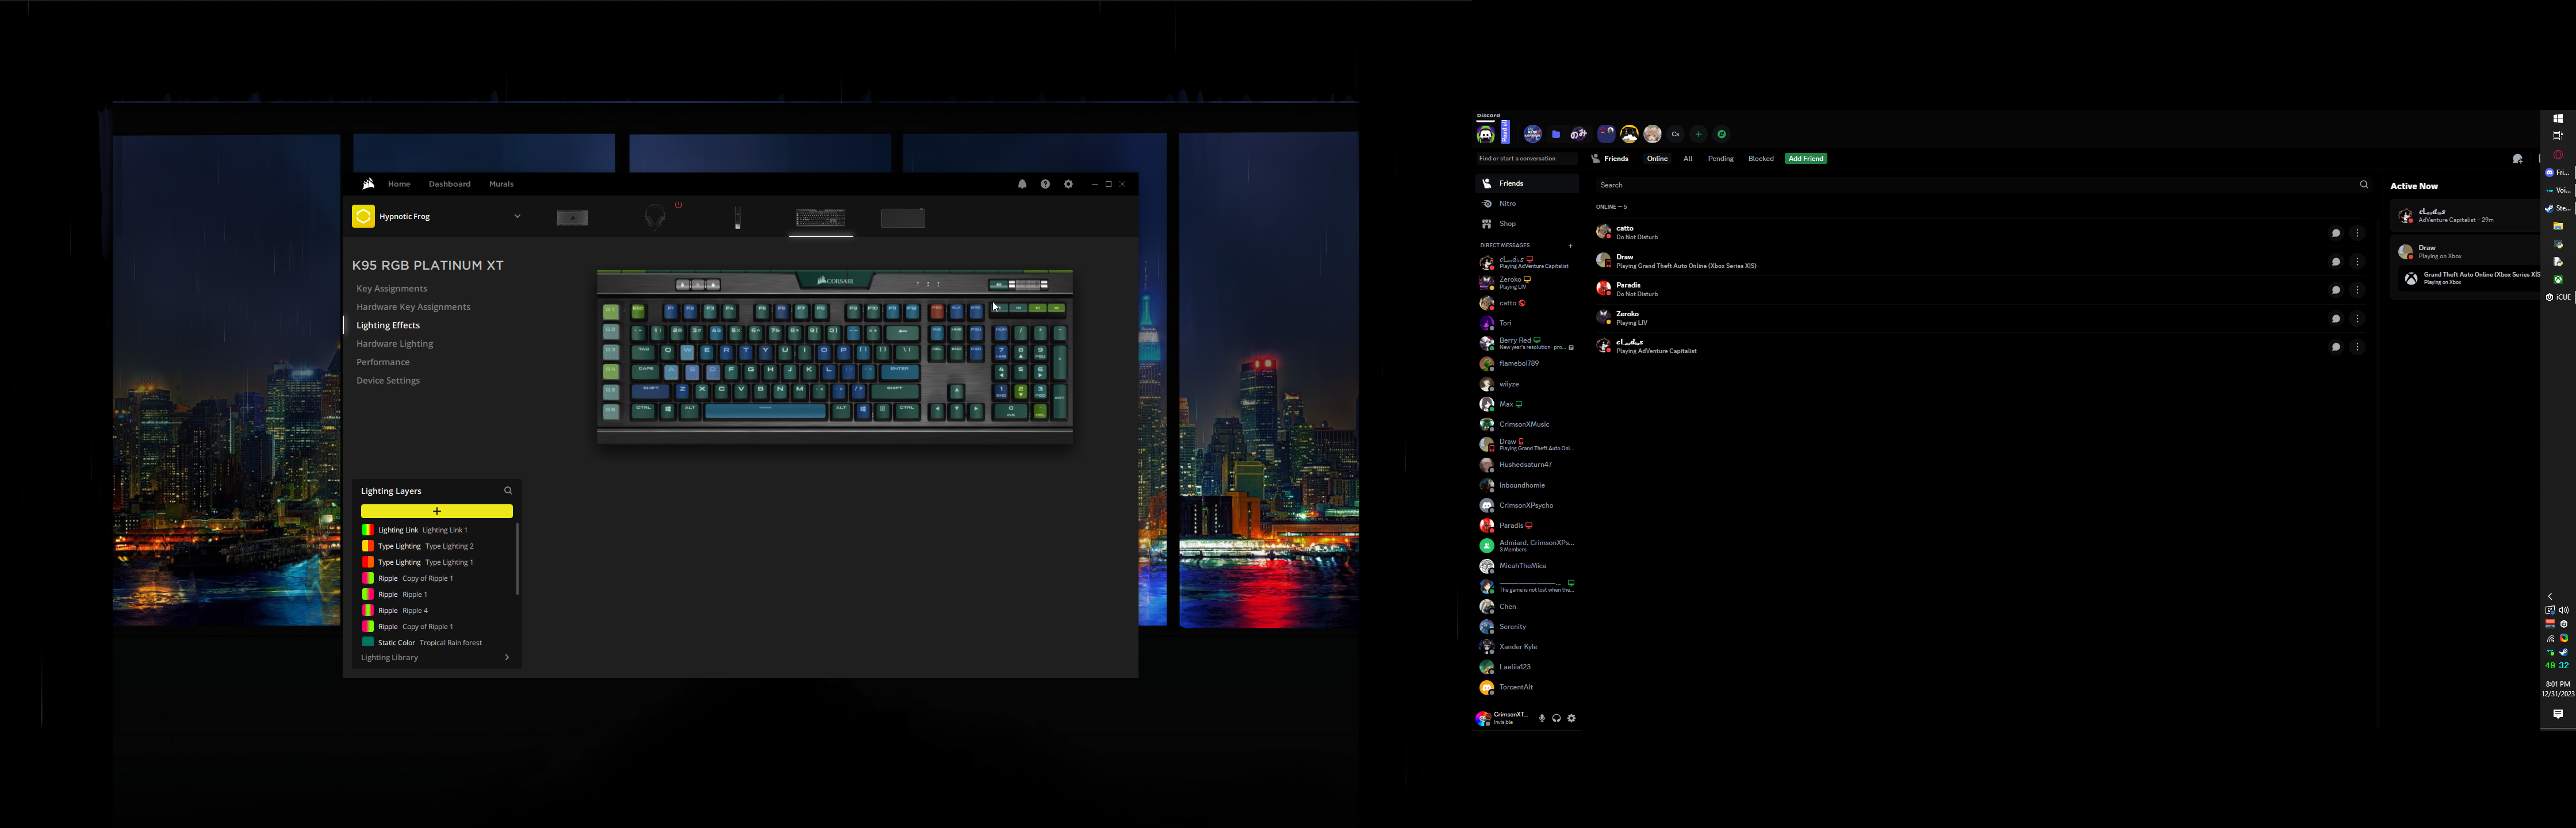Image resolution: width=2576 pixels, height=828 pixels.
Task: Click Tropical Rain forest color swatch
Action: click(368, 642)
